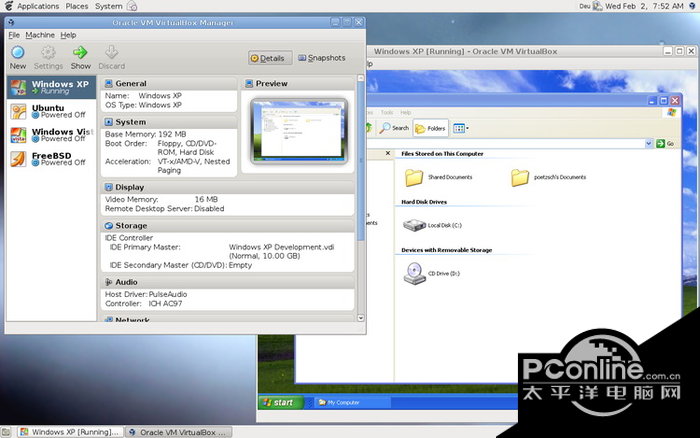
Task: Click the clock showing Wed Feb 2
Action: (644, 6)
